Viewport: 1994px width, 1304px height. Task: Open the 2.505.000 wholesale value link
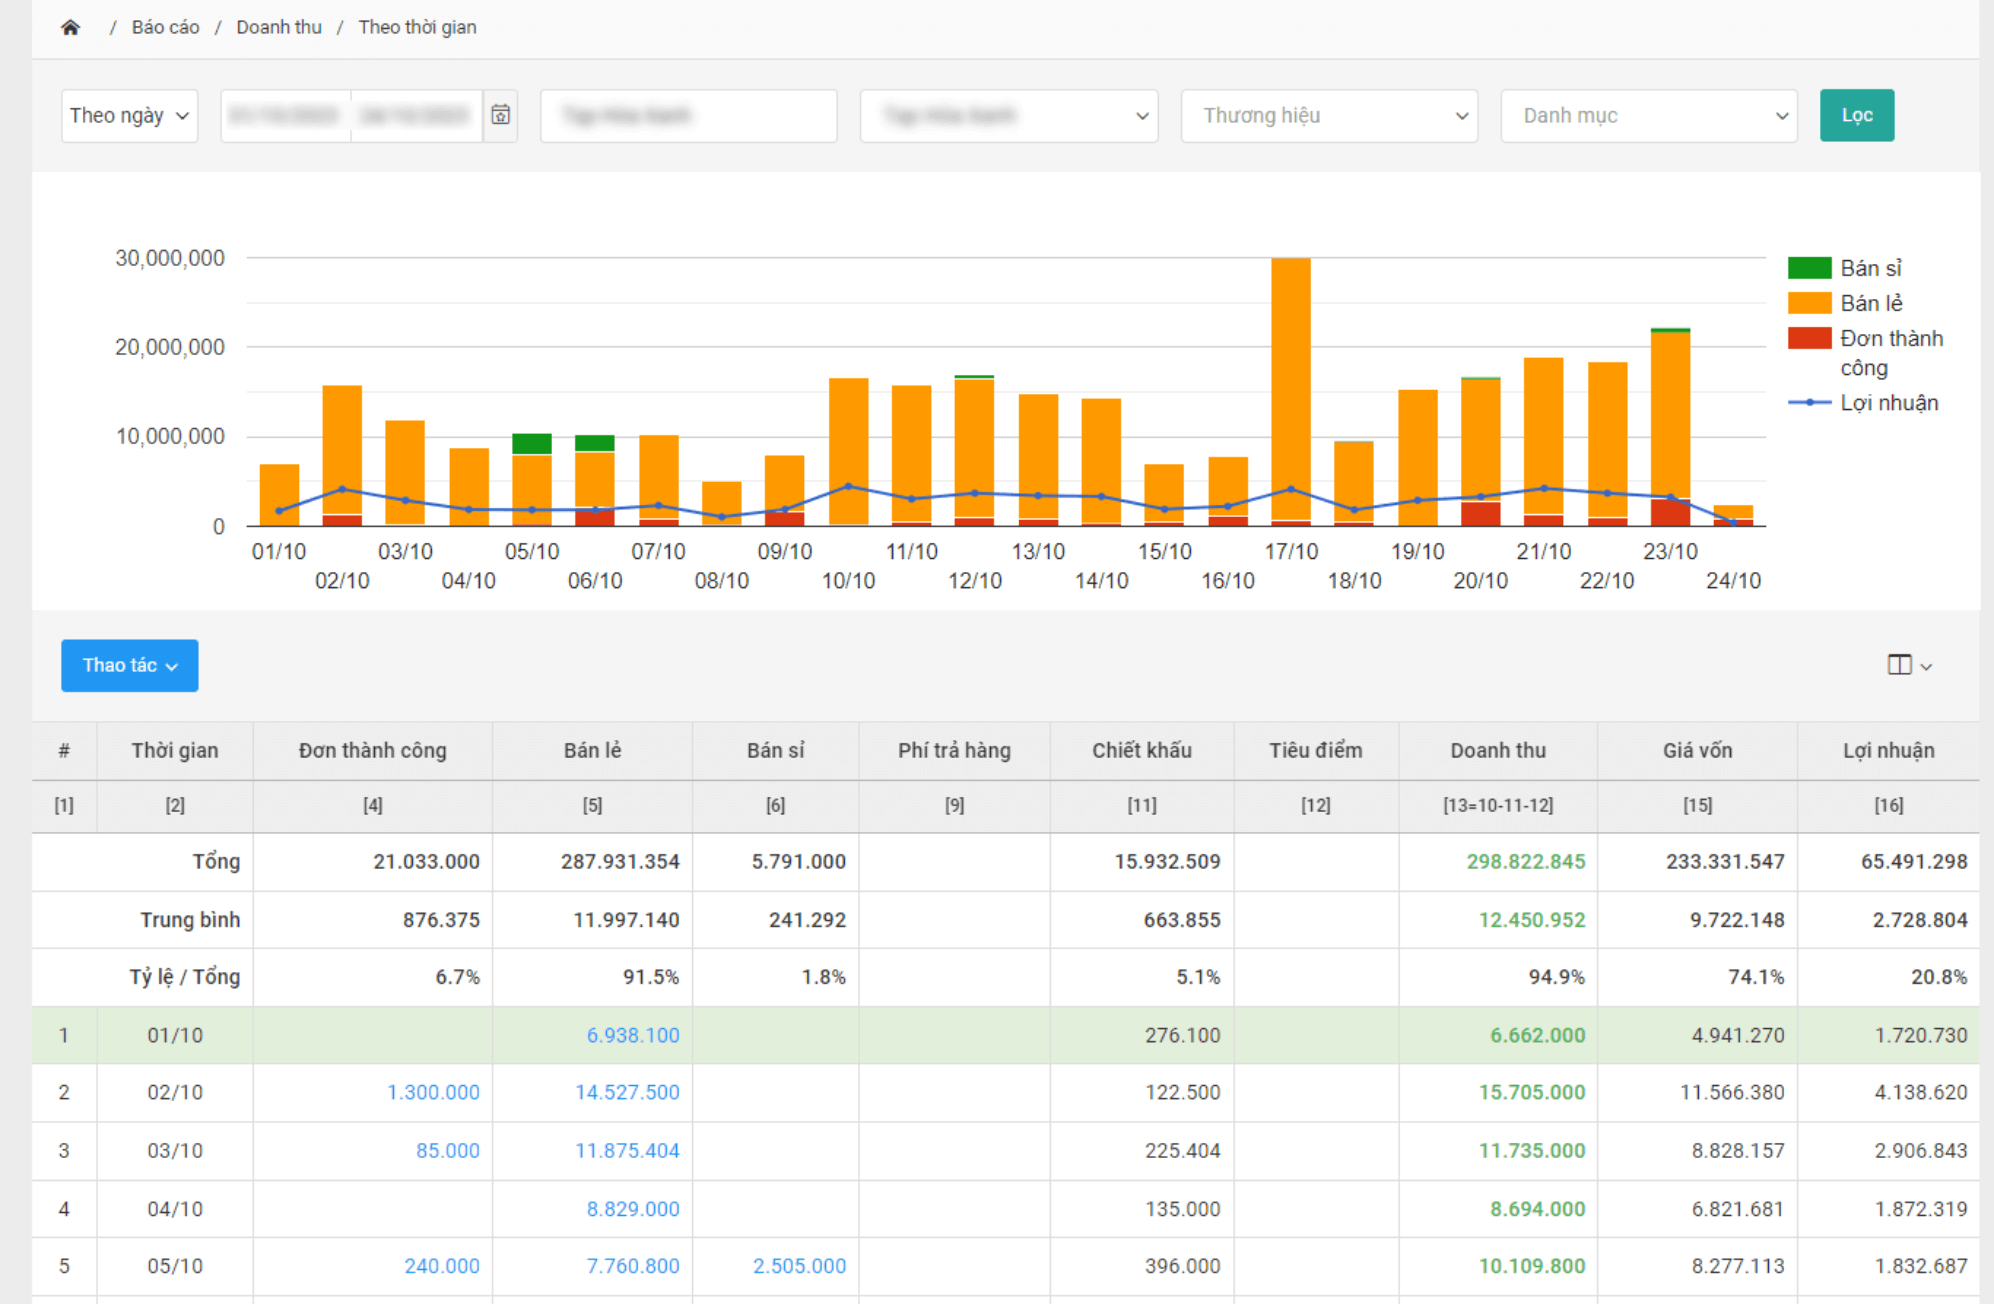798,1266
